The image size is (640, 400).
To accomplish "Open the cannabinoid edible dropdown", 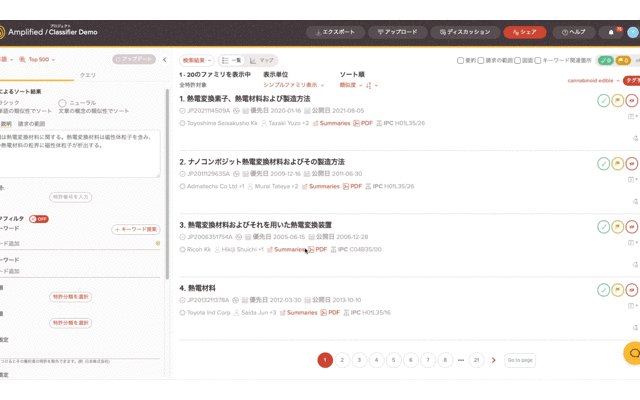I will [593, 81].
